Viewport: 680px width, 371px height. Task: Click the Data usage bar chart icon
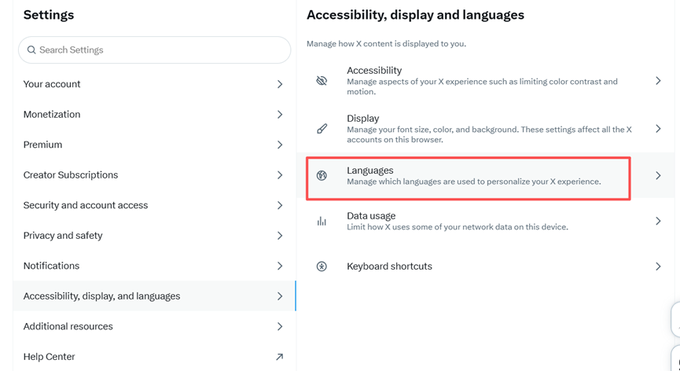321,221
